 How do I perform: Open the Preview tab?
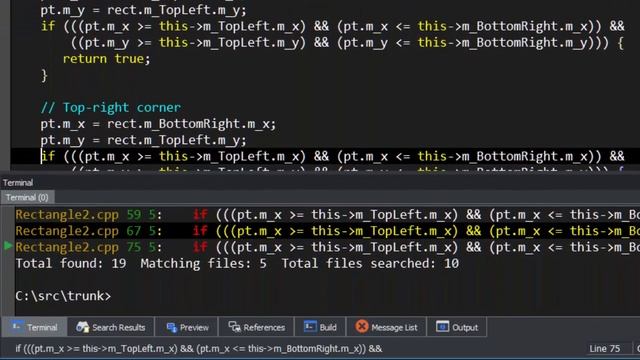[x=187, y=327]
